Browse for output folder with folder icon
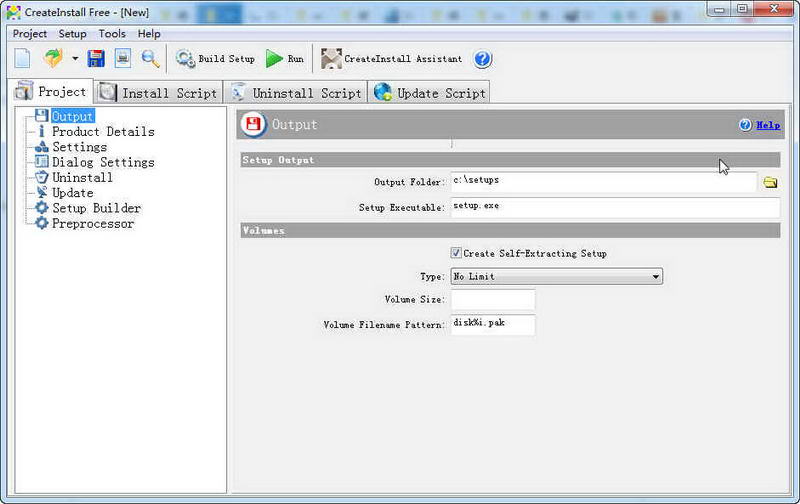 [770, 182]
